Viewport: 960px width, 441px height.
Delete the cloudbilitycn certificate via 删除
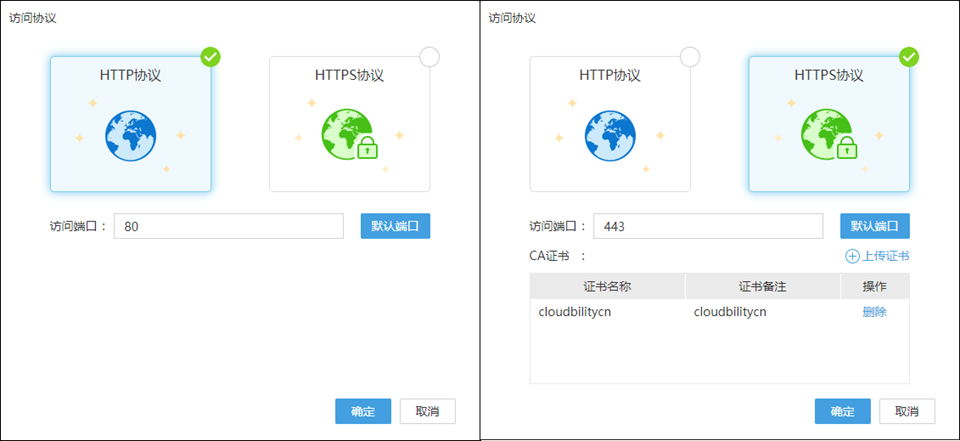point(874,312)
